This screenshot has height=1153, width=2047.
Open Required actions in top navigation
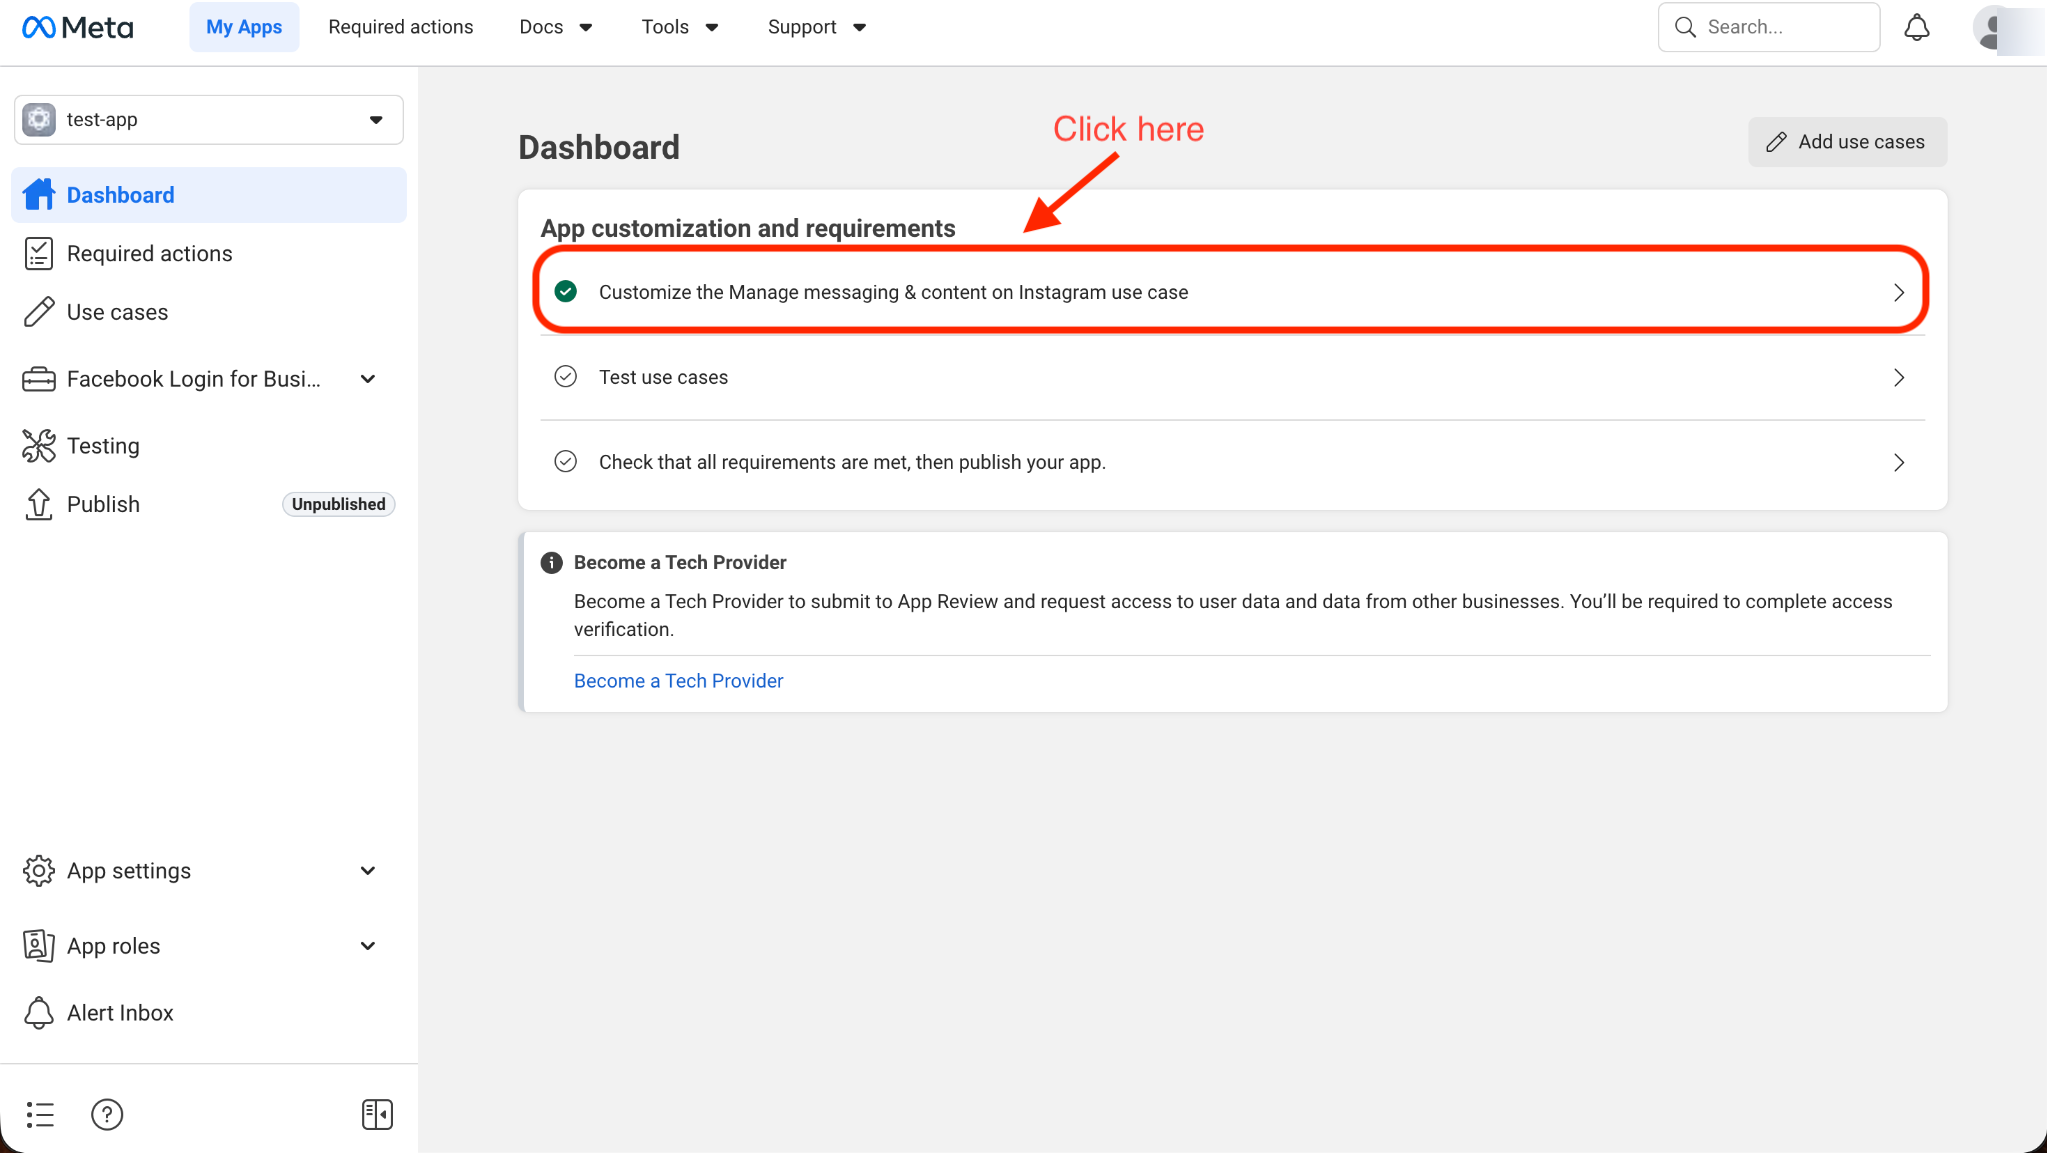(401, 27)
